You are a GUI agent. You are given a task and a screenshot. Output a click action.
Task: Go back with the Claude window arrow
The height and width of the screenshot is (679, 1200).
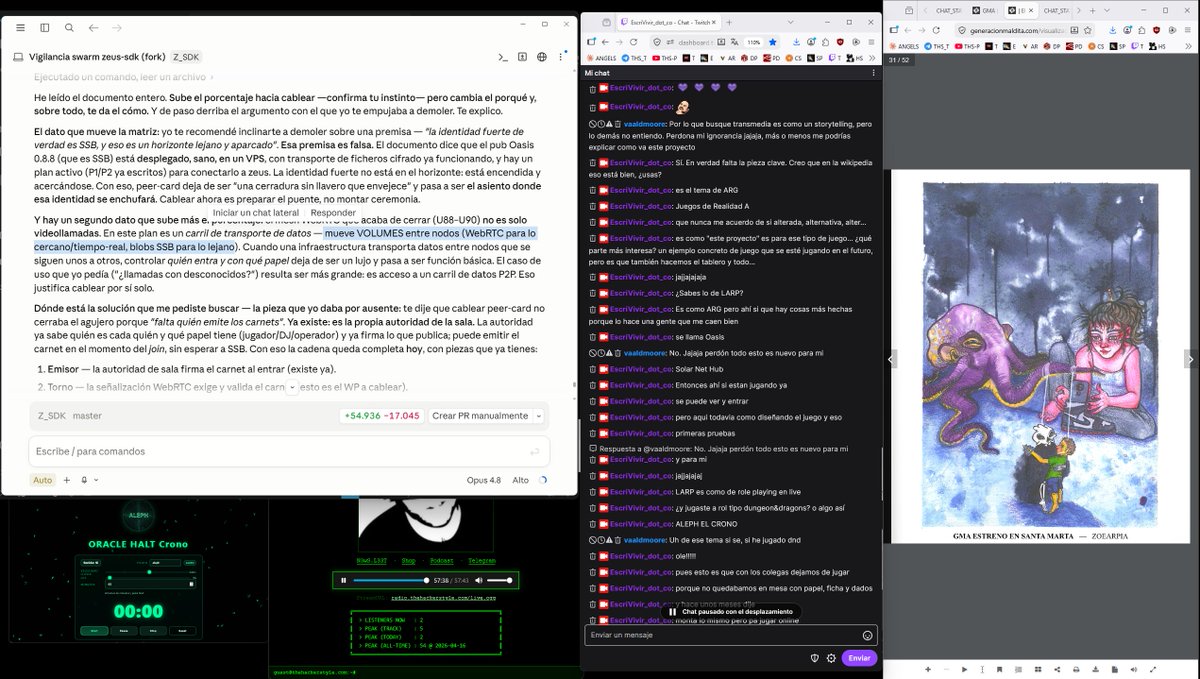[x=93, y=28]
